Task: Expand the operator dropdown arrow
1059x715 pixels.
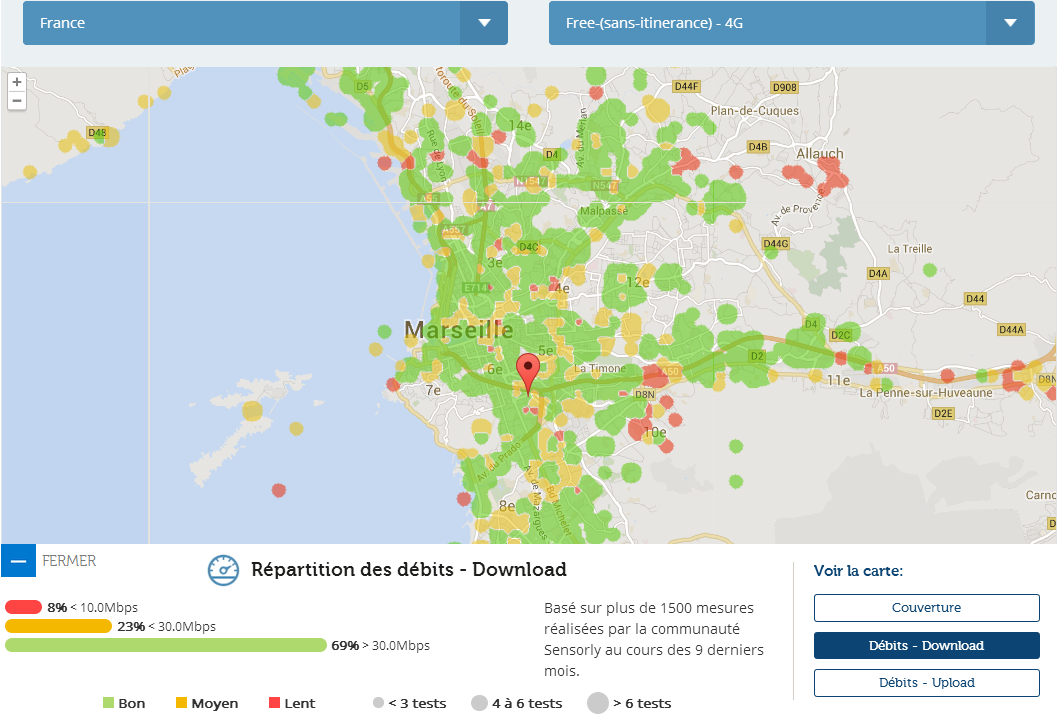Action: 1010,23
